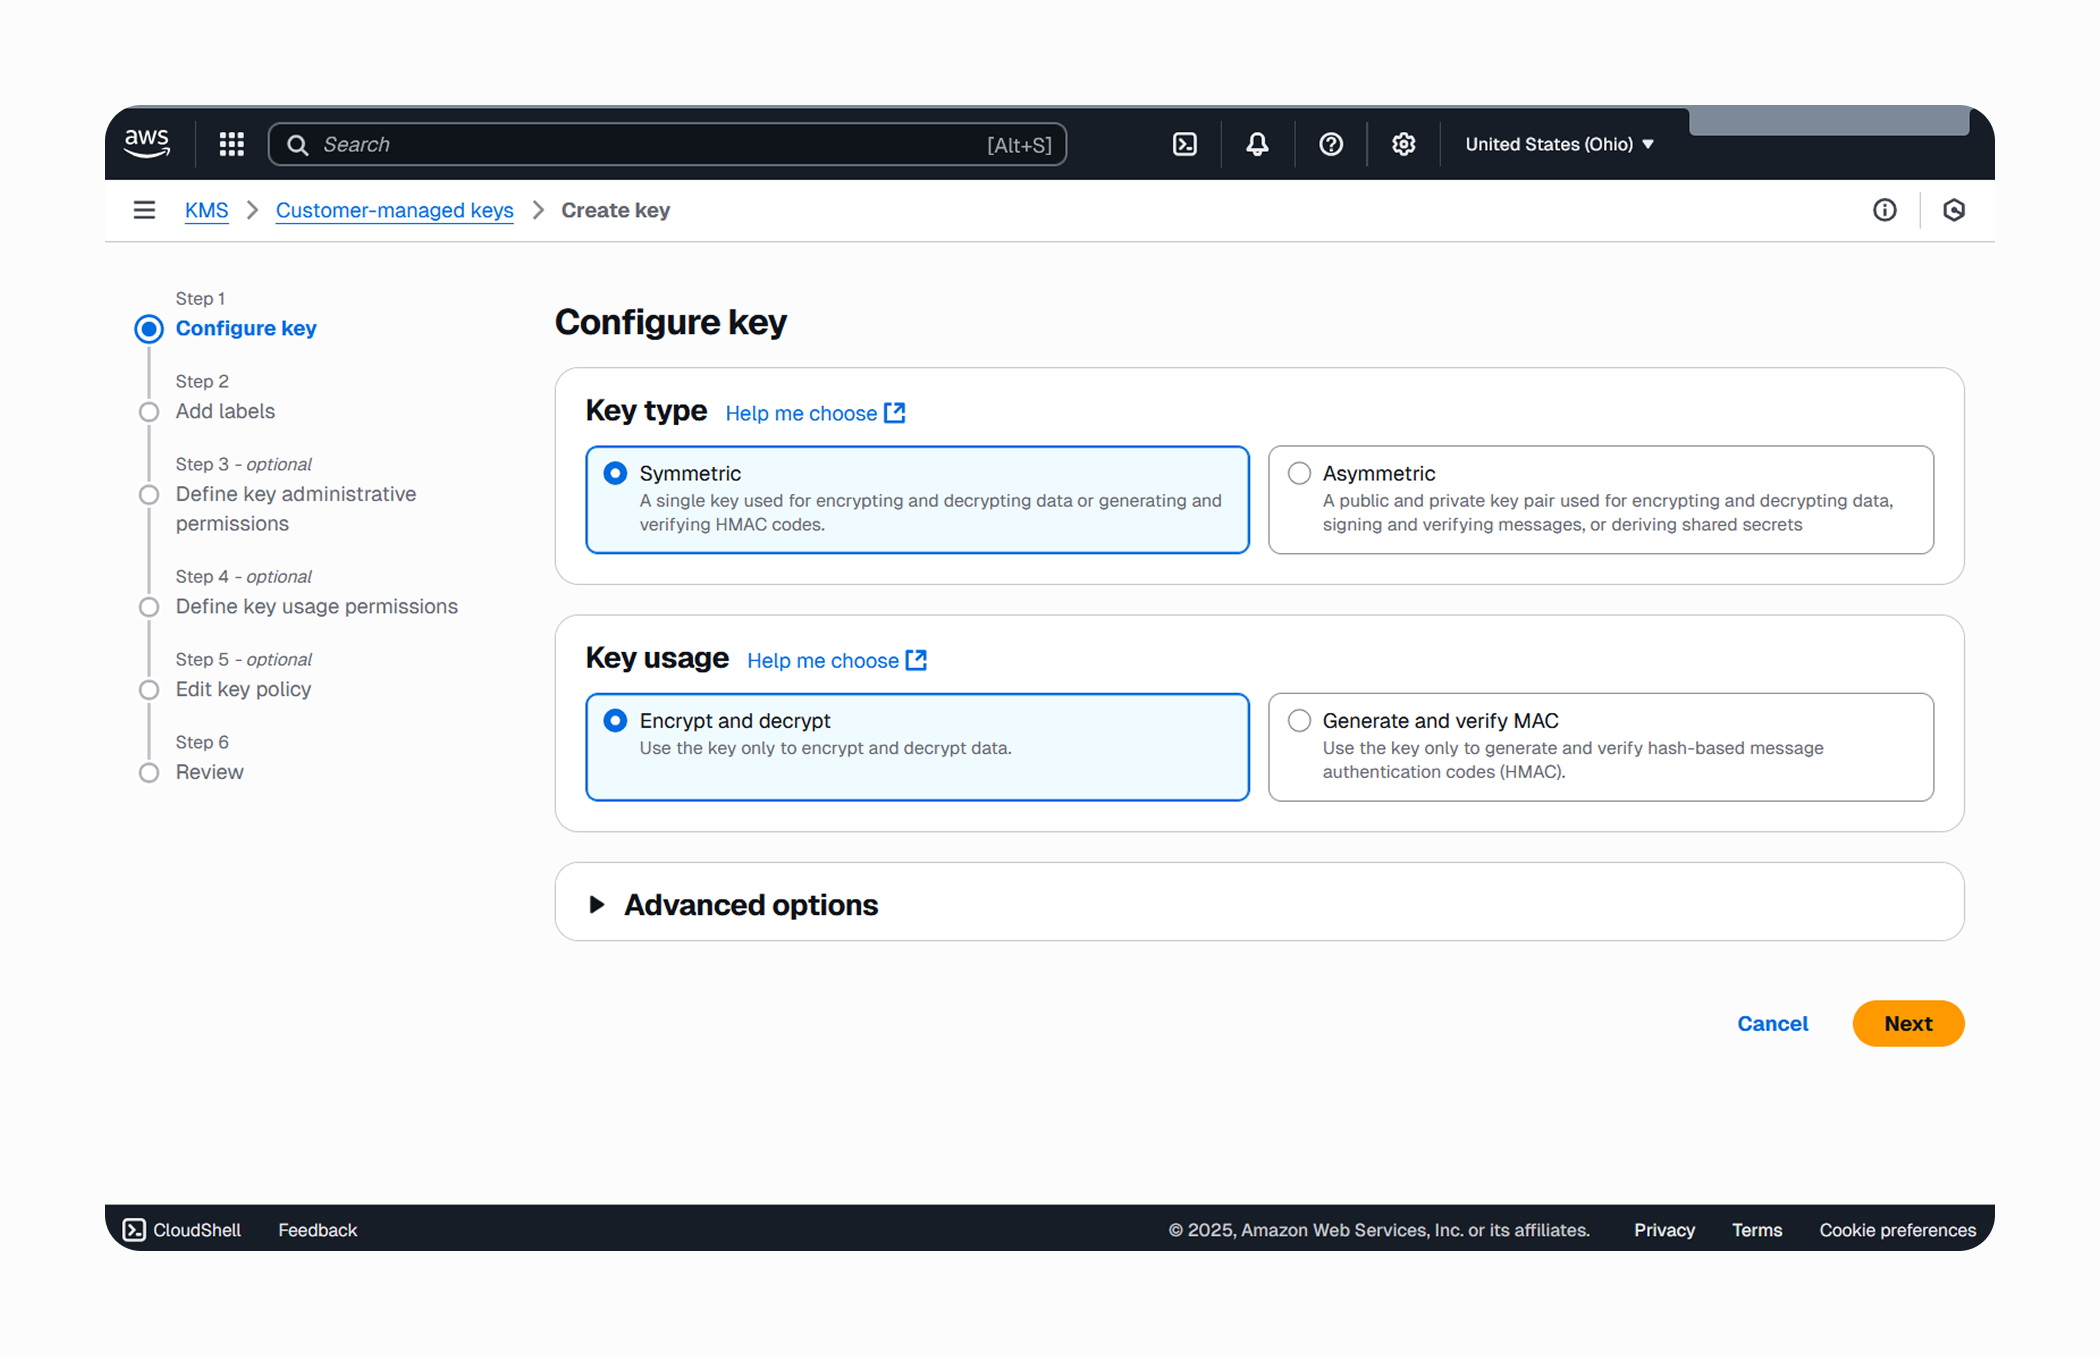Screen dimensions: 2100x1356
Task: Launch CloudShell from the top bar icon
Action: [x=1185, y=144]
